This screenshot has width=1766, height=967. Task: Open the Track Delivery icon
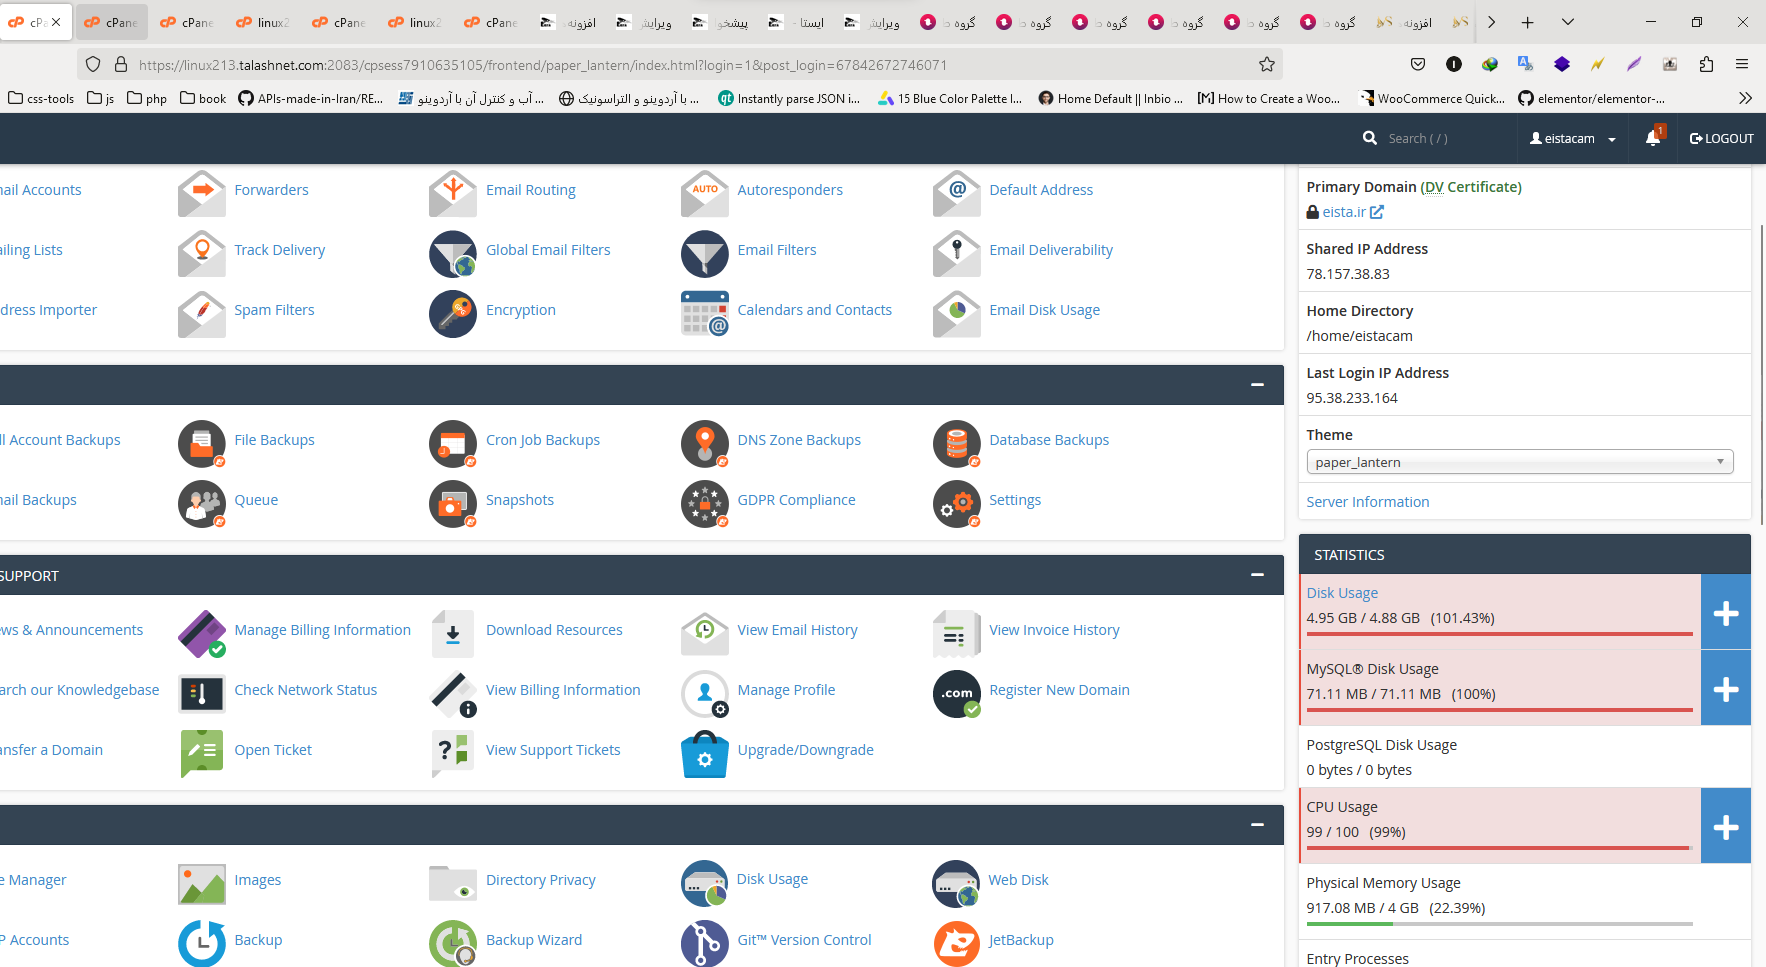pyautogui.click(x=202, y=254)
